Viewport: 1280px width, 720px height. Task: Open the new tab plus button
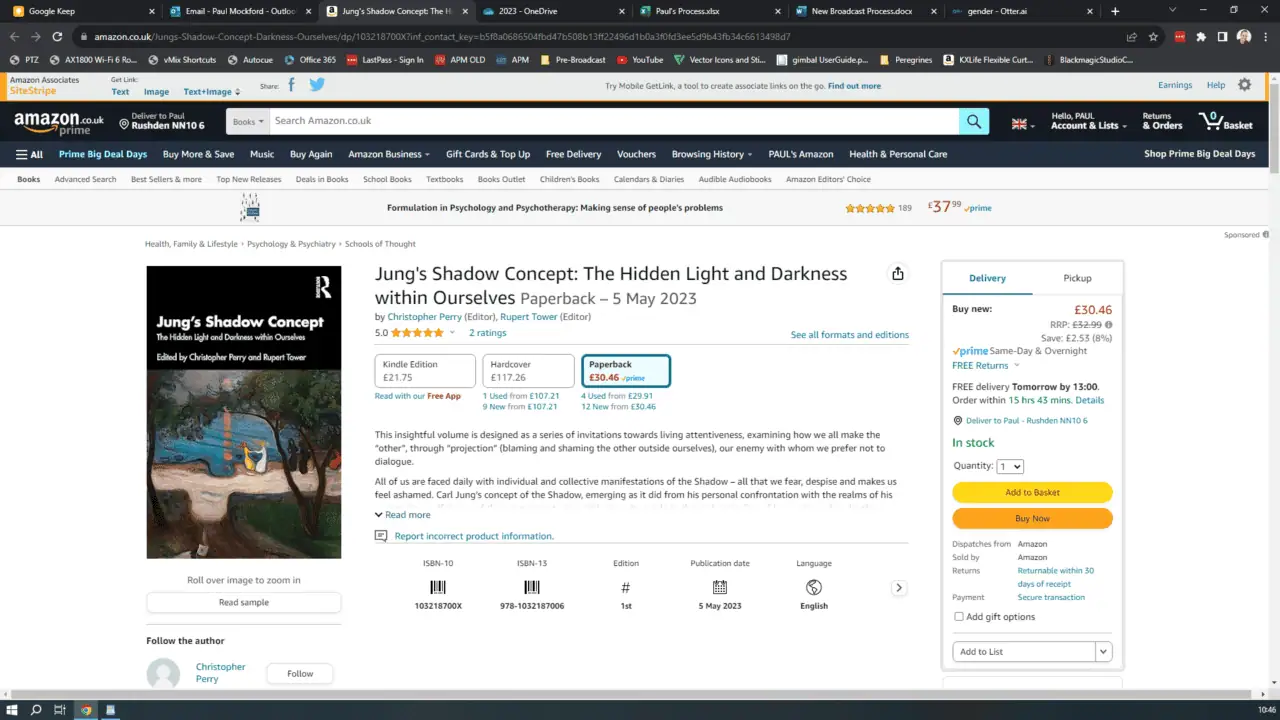point(1115,11)
